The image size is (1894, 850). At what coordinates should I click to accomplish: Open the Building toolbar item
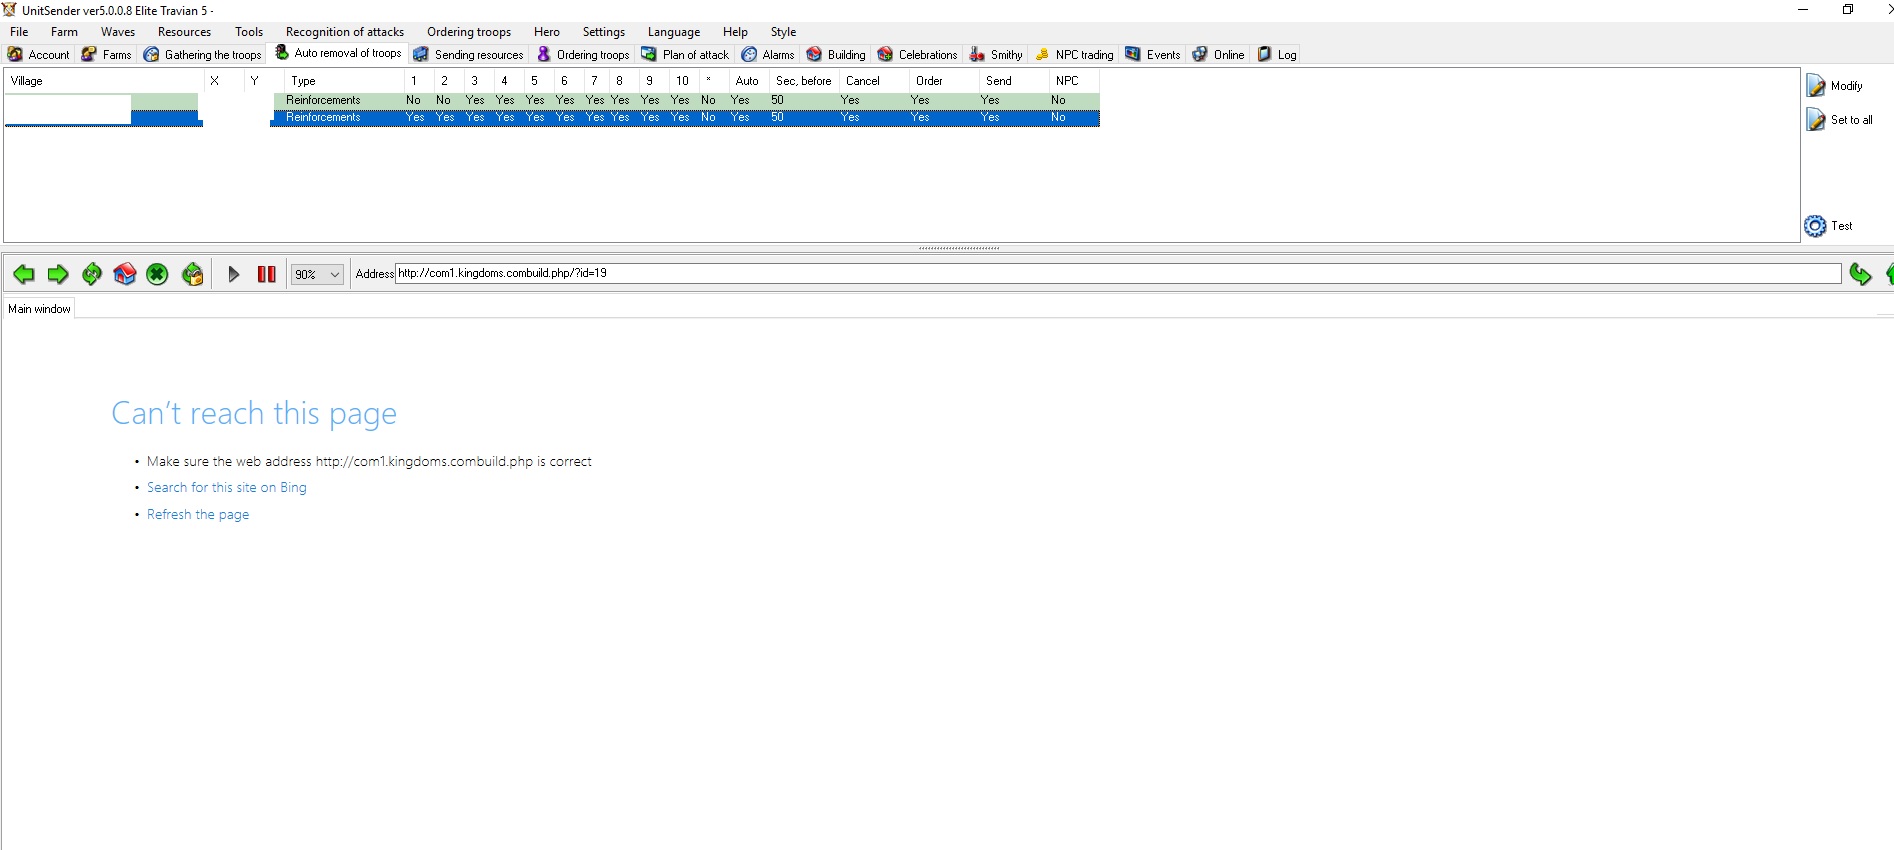pyautogui.click(x=836, y=54)
